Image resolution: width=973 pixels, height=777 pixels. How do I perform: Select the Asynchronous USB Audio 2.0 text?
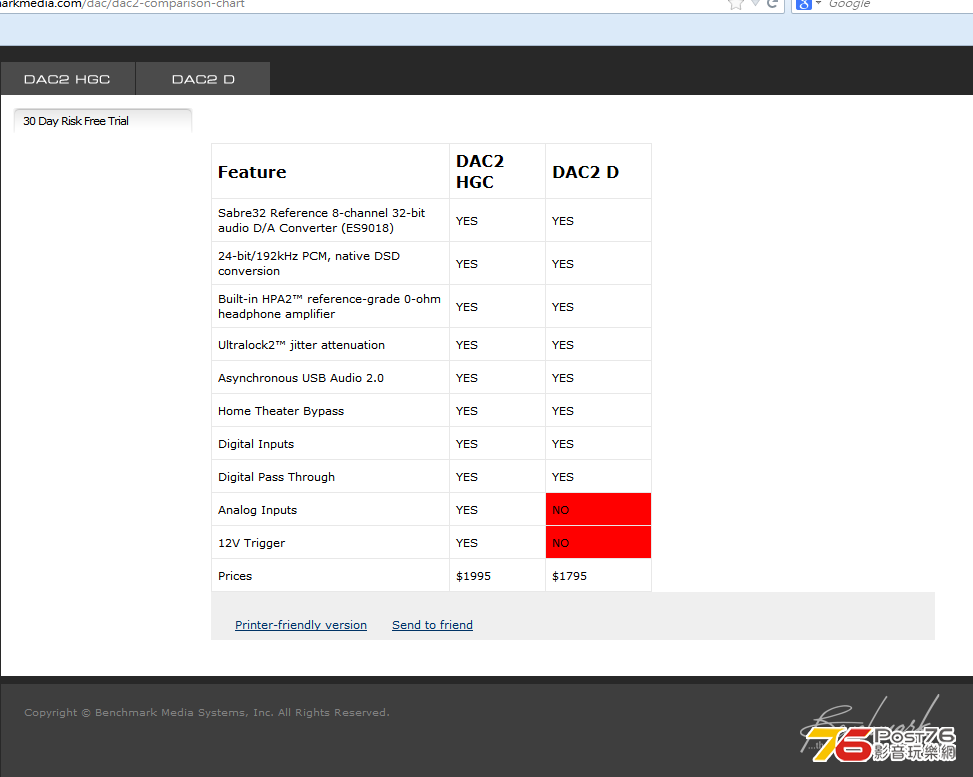click(x=301, y=378)
